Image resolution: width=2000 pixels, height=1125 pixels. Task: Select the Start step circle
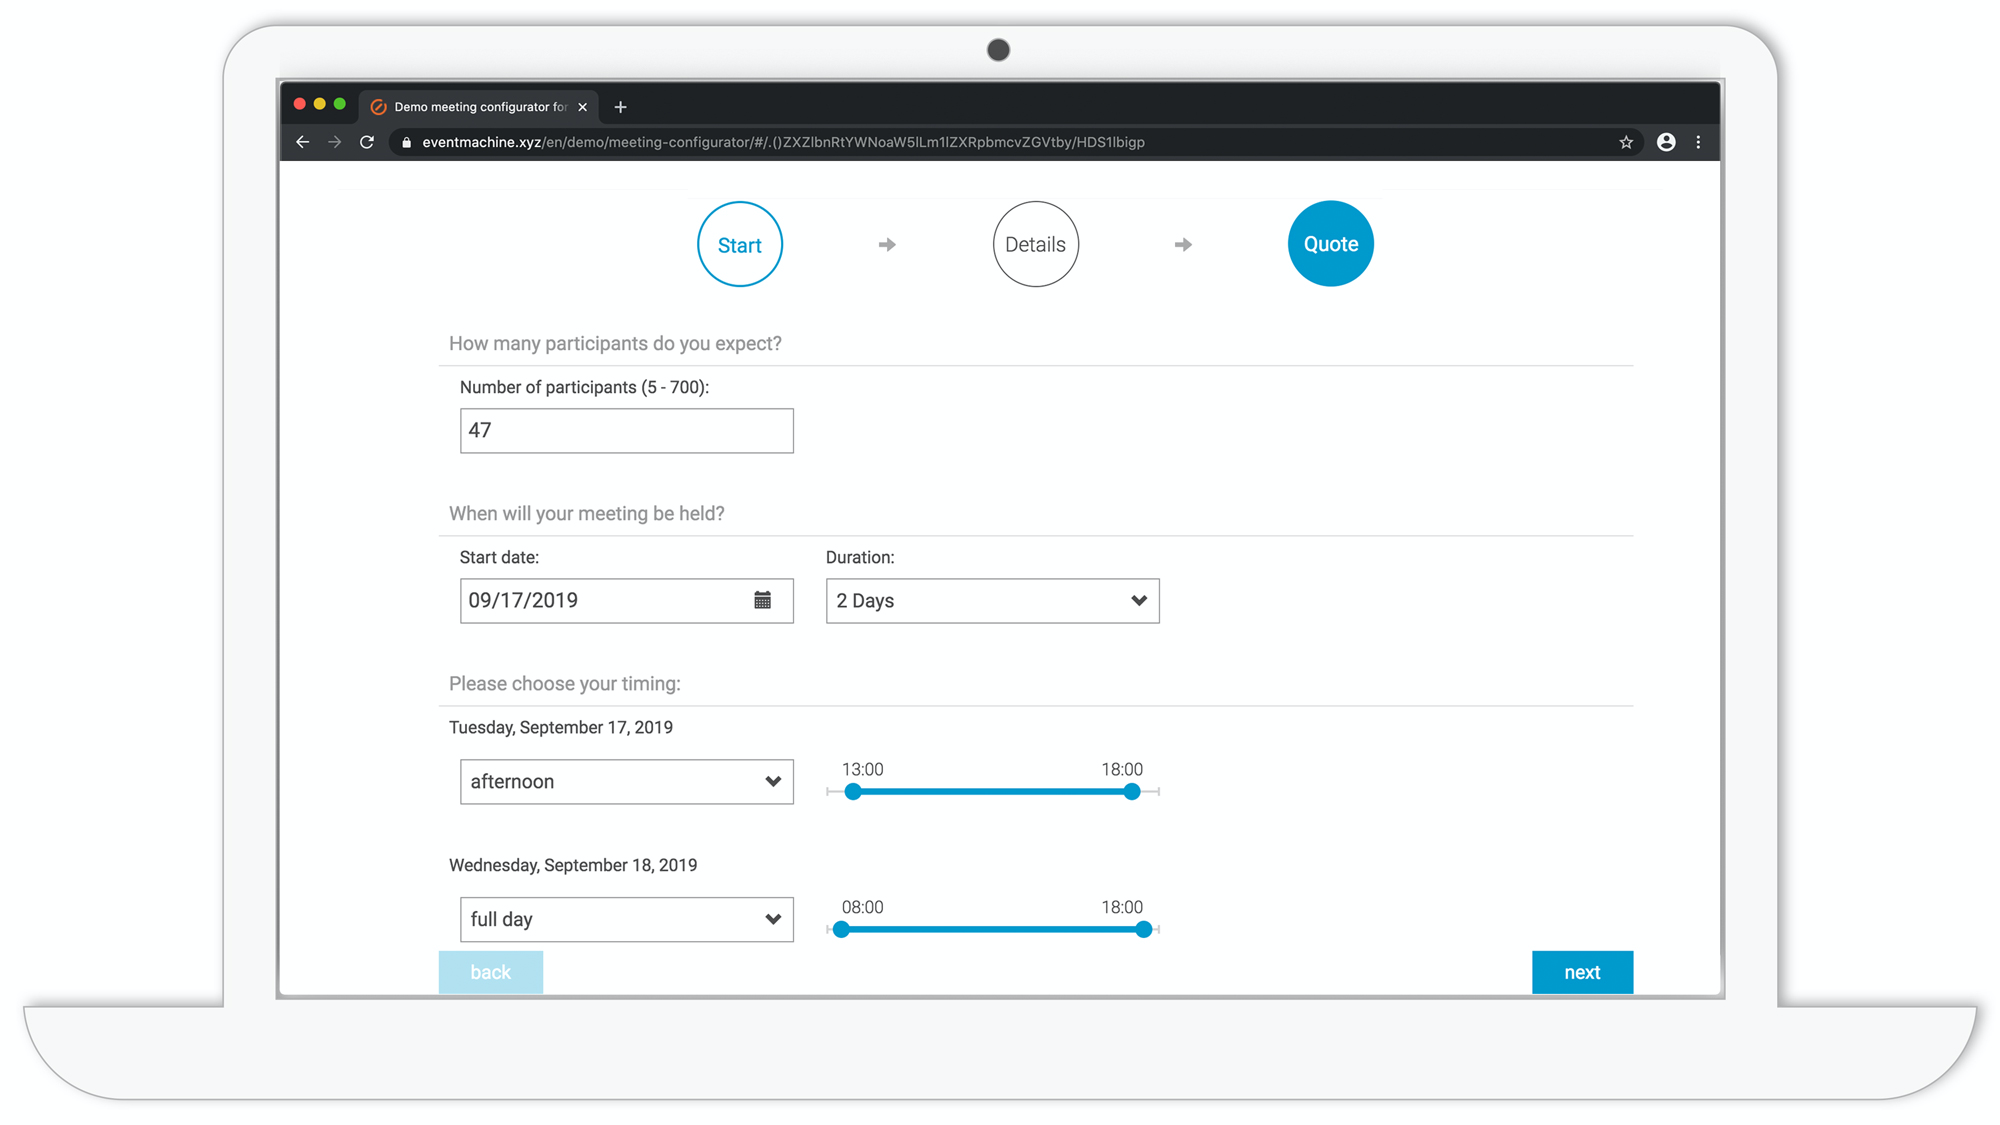click(739, 243)
